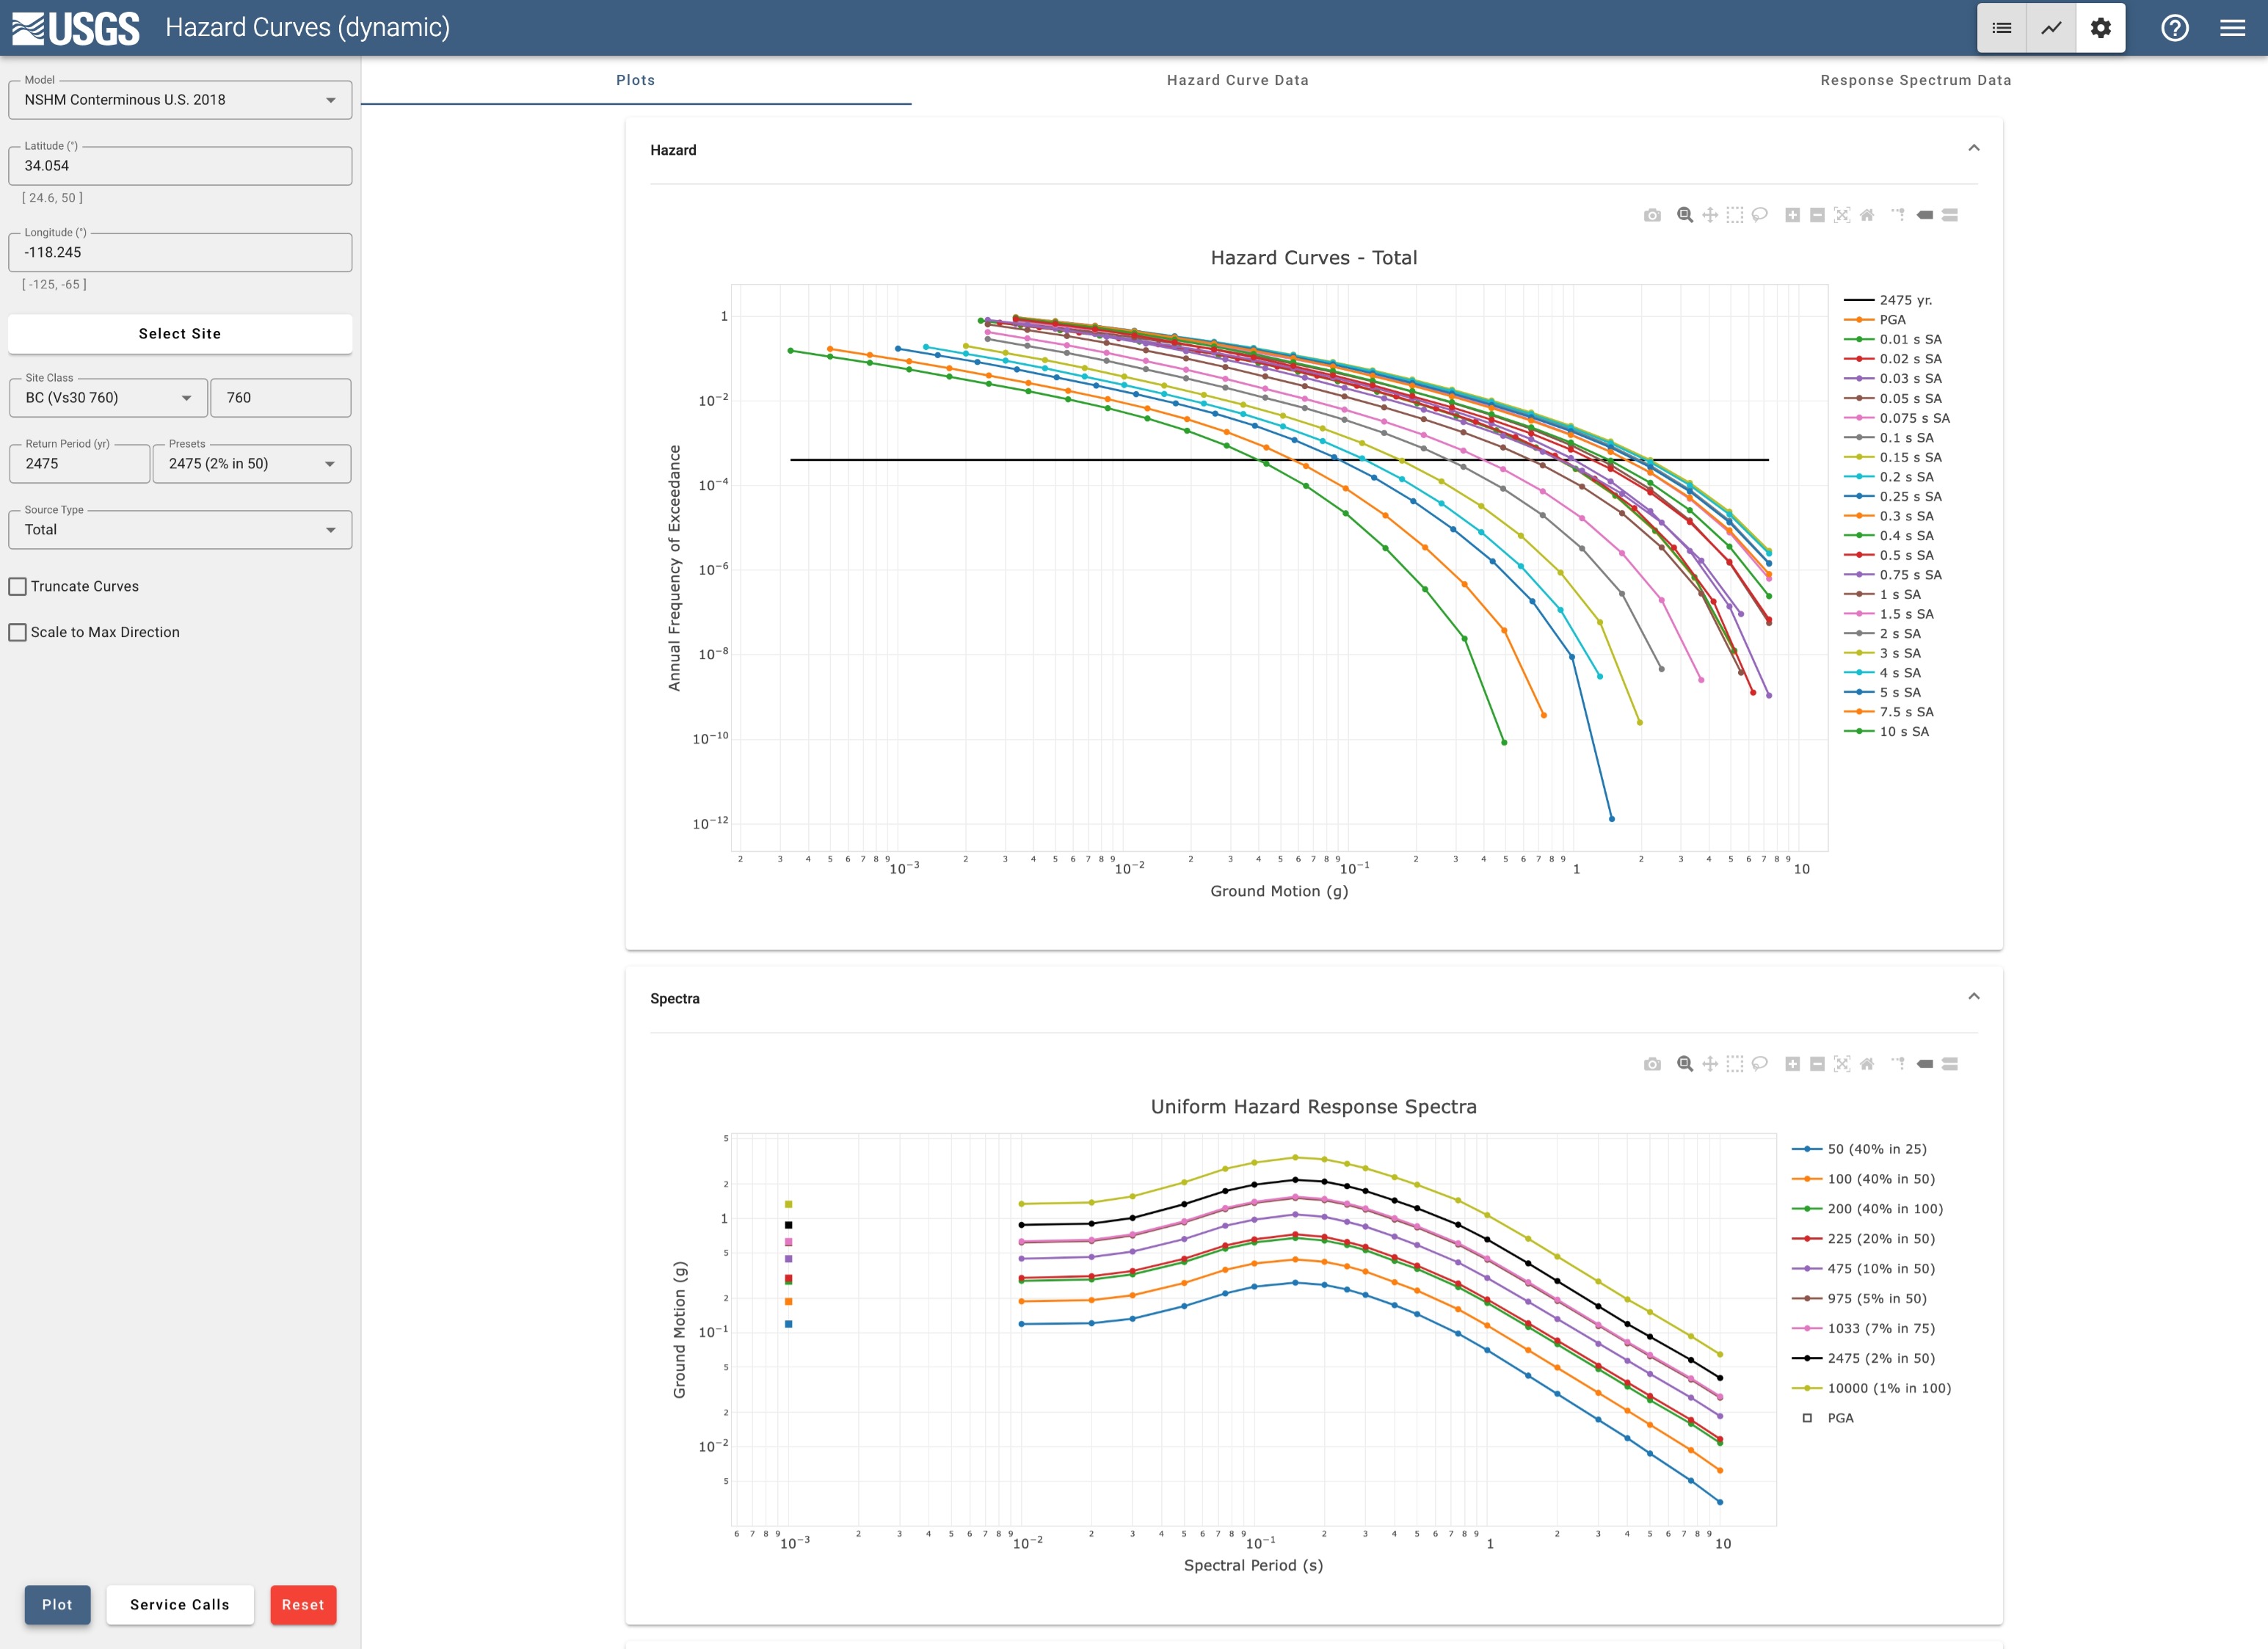The image size is (2268, 1649).
Task: Click 10000 (1% in 100) legend color line
Action: pyautogui.click(x=1807, y=1388)
